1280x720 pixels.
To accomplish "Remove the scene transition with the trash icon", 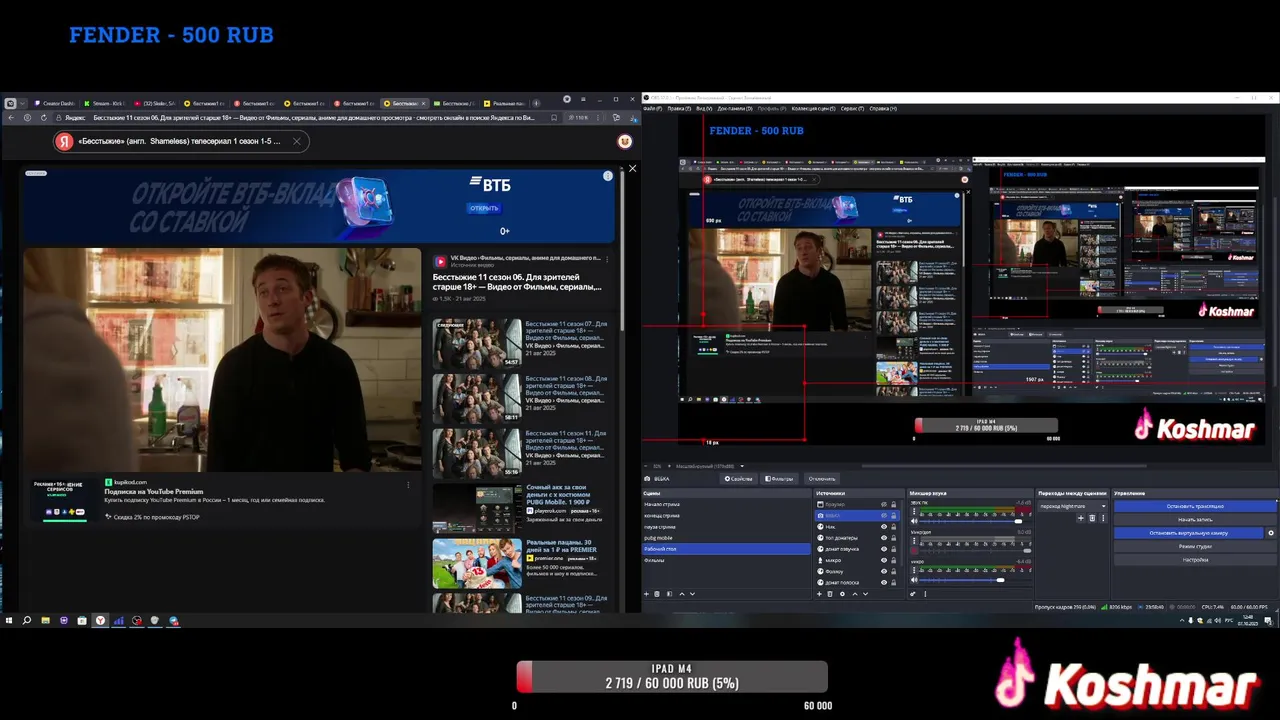I will [1092, 518].
